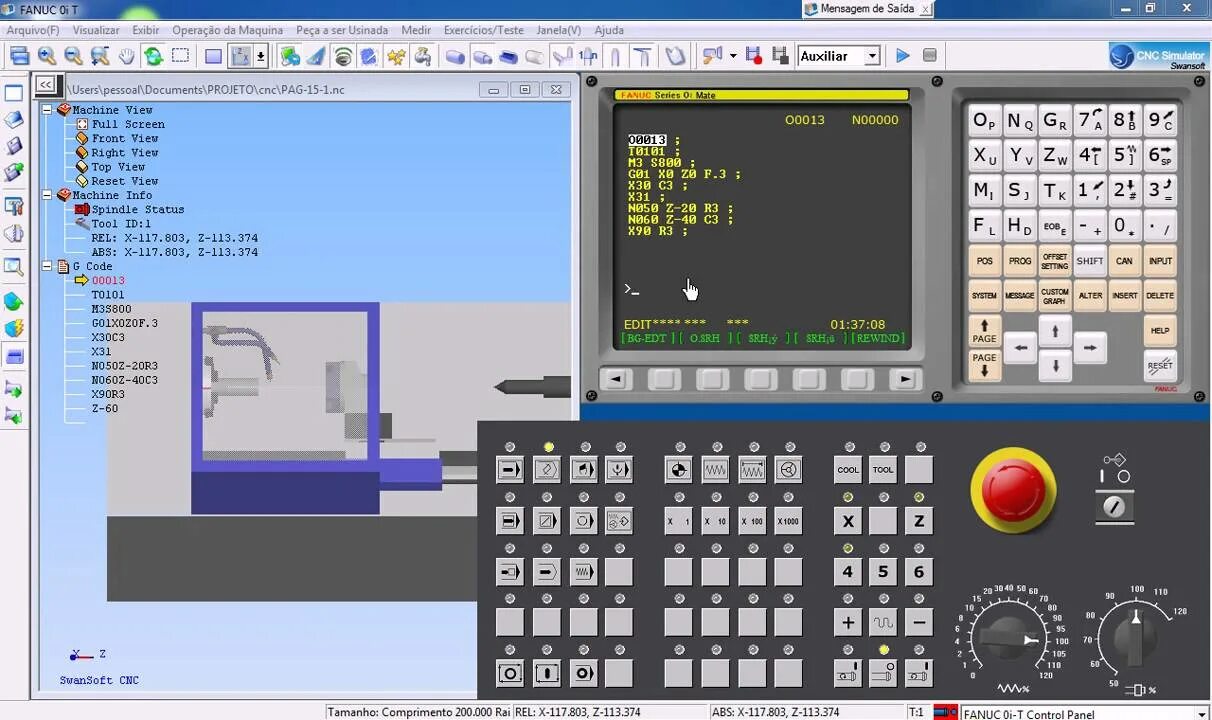Open the Medir menu
This screenshot has height=720, width=1212.
pyautogui.click(x=416, y=30)
